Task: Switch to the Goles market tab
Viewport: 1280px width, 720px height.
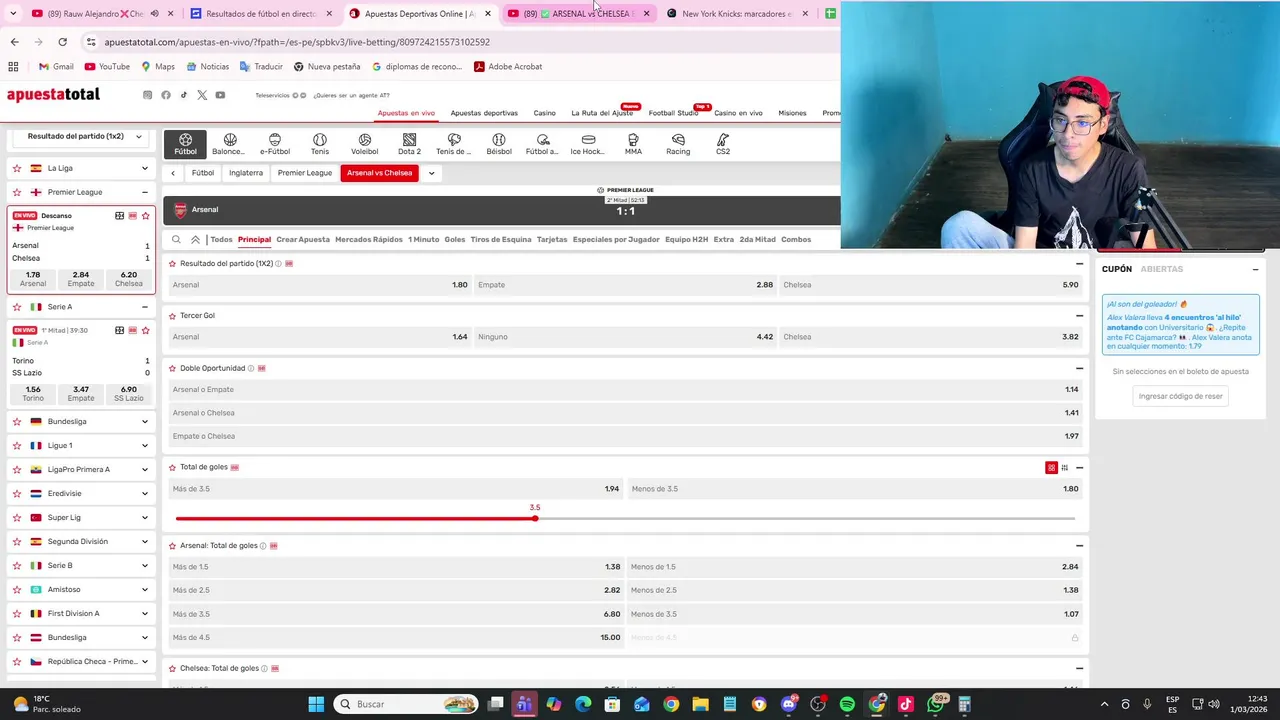Action: pos(455,240)
